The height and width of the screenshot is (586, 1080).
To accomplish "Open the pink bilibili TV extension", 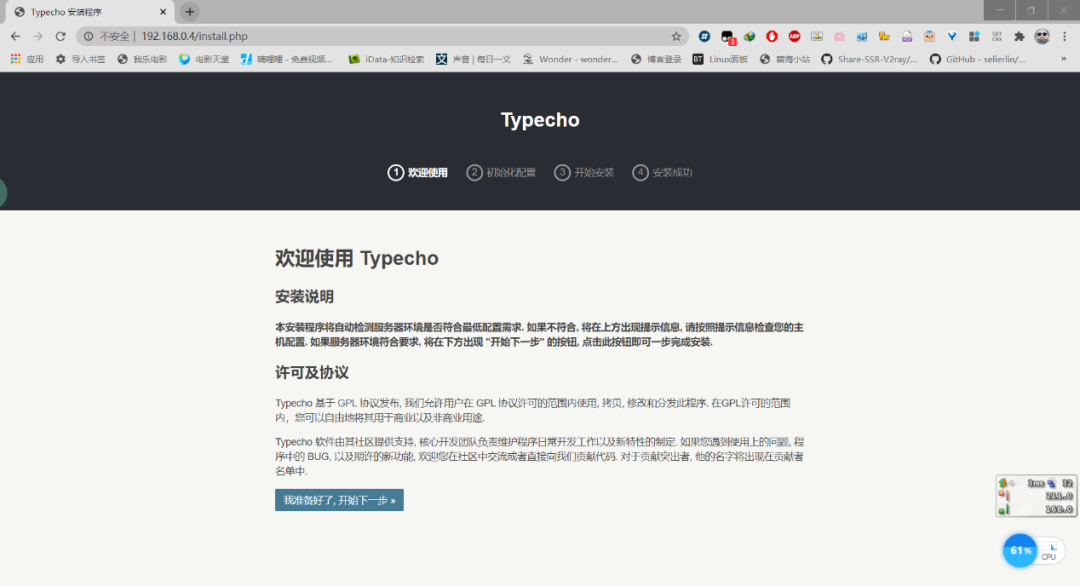I will [839, 36].
